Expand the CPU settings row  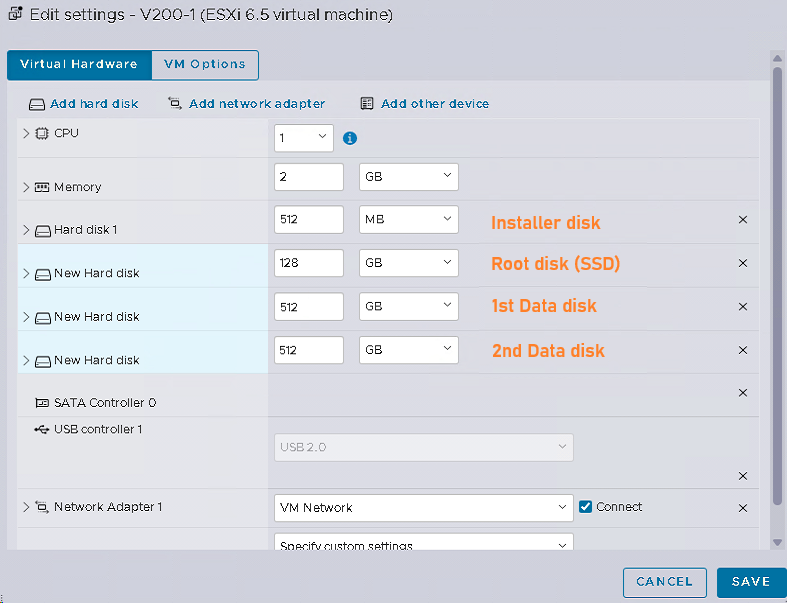[26, 133]
